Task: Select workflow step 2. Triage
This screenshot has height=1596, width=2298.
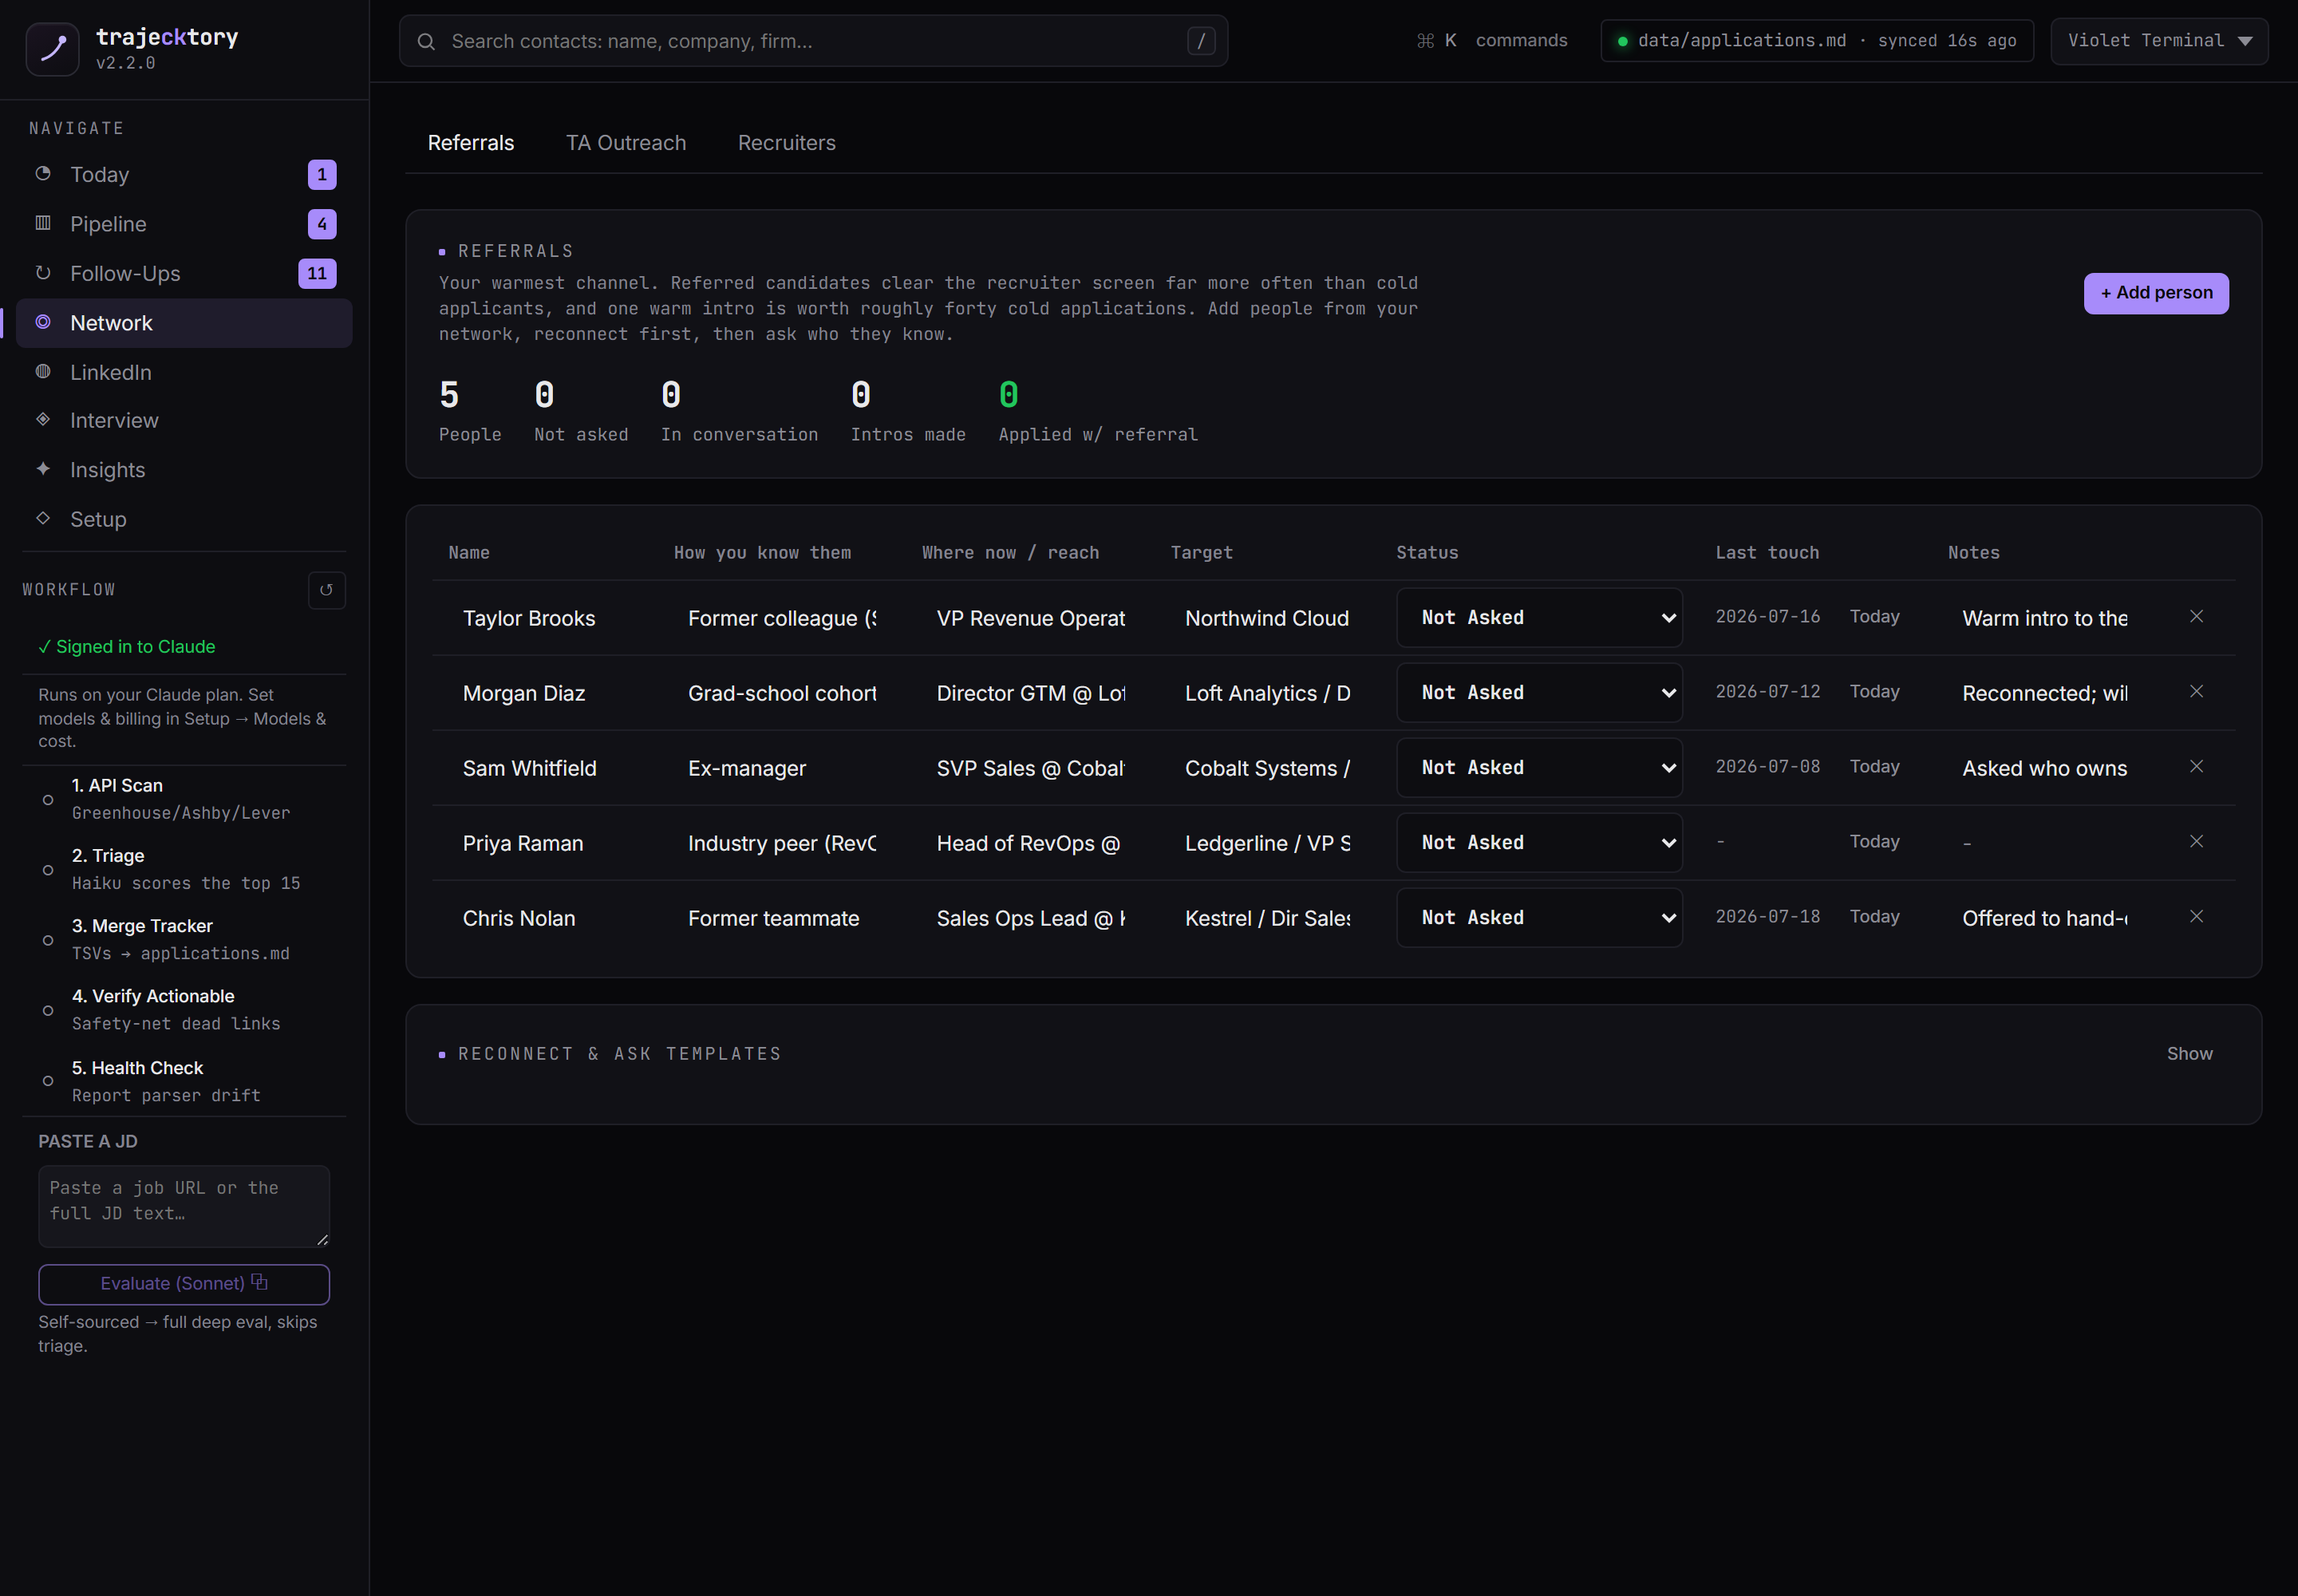Action: coord(184,869)
